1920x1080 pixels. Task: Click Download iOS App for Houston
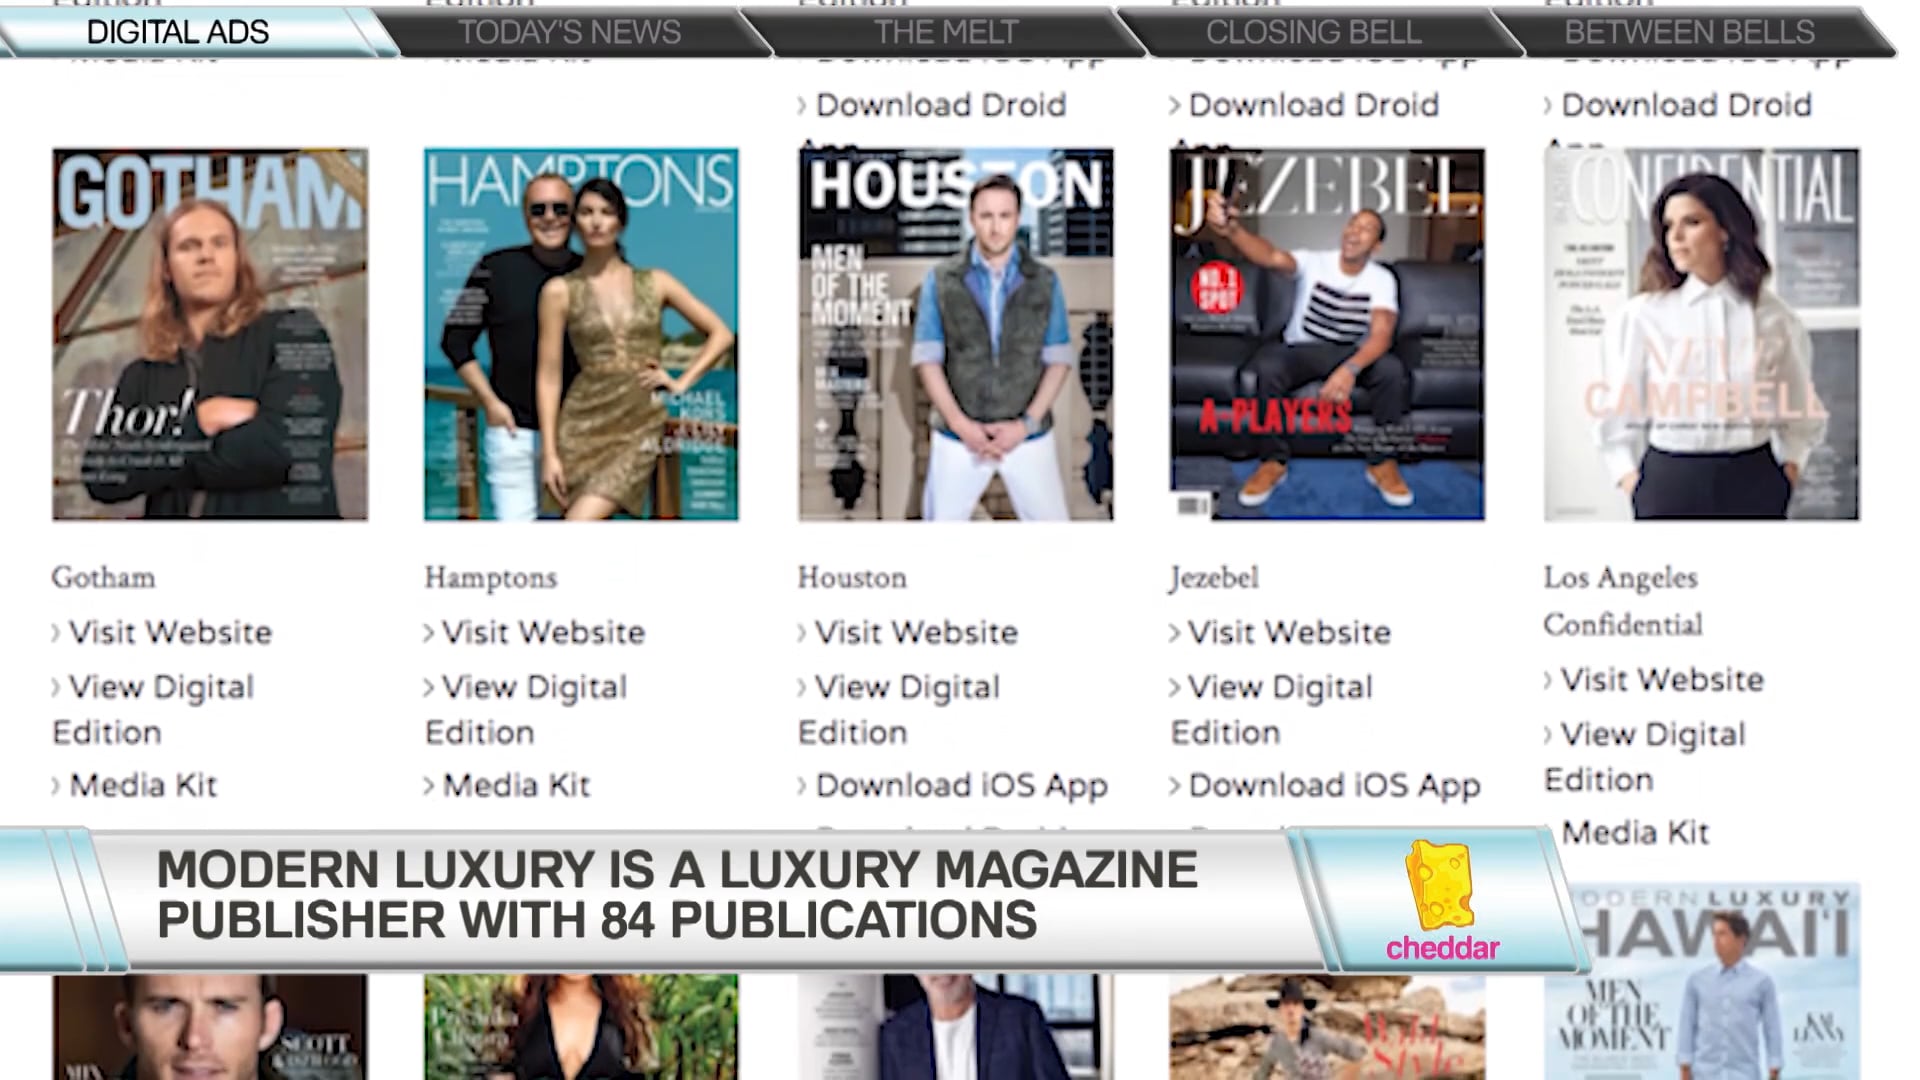(960, 786)
